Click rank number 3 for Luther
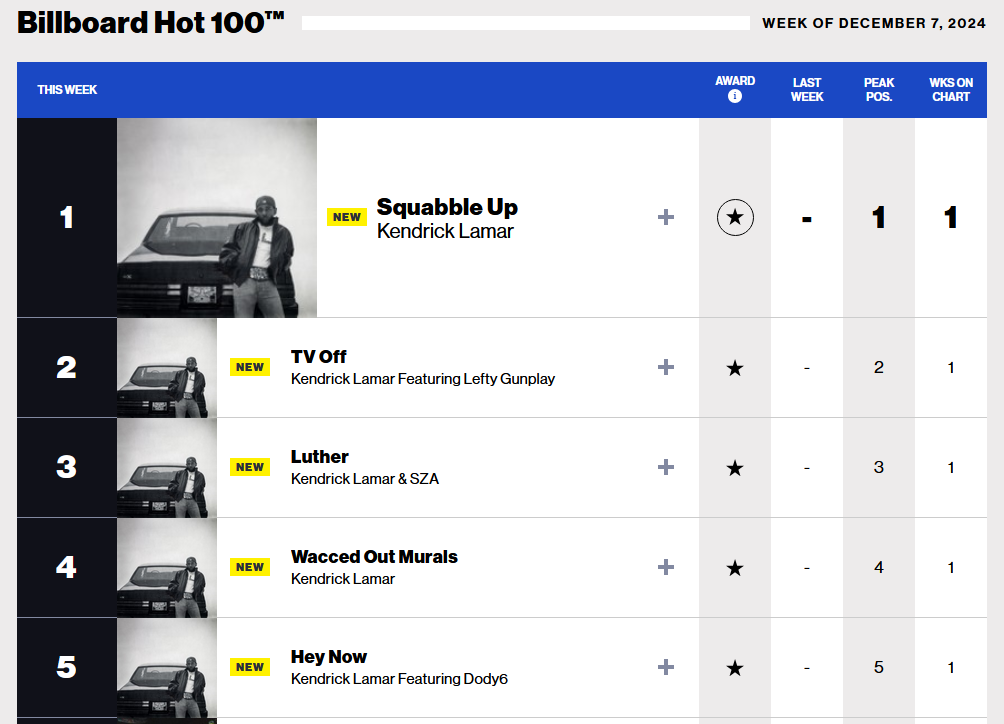The height and width of the screenshot is (724, 1004). (67, 467)
